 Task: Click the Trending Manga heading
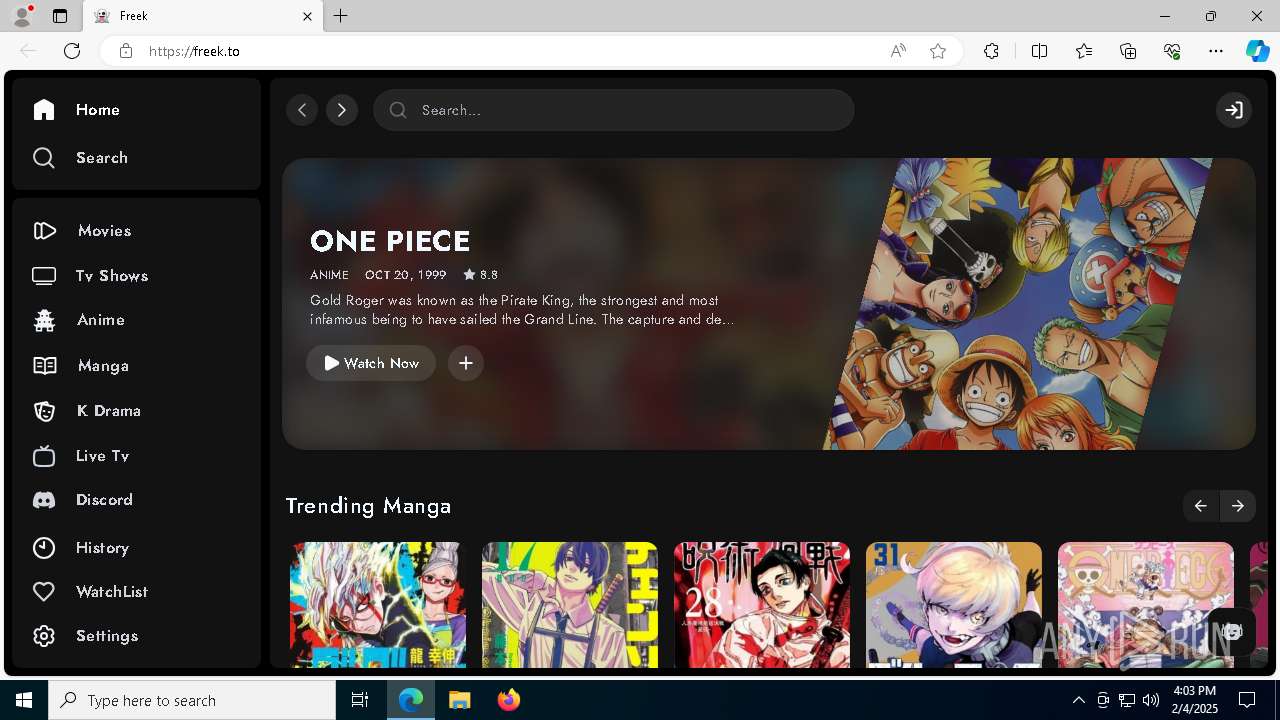pos(368,506)
